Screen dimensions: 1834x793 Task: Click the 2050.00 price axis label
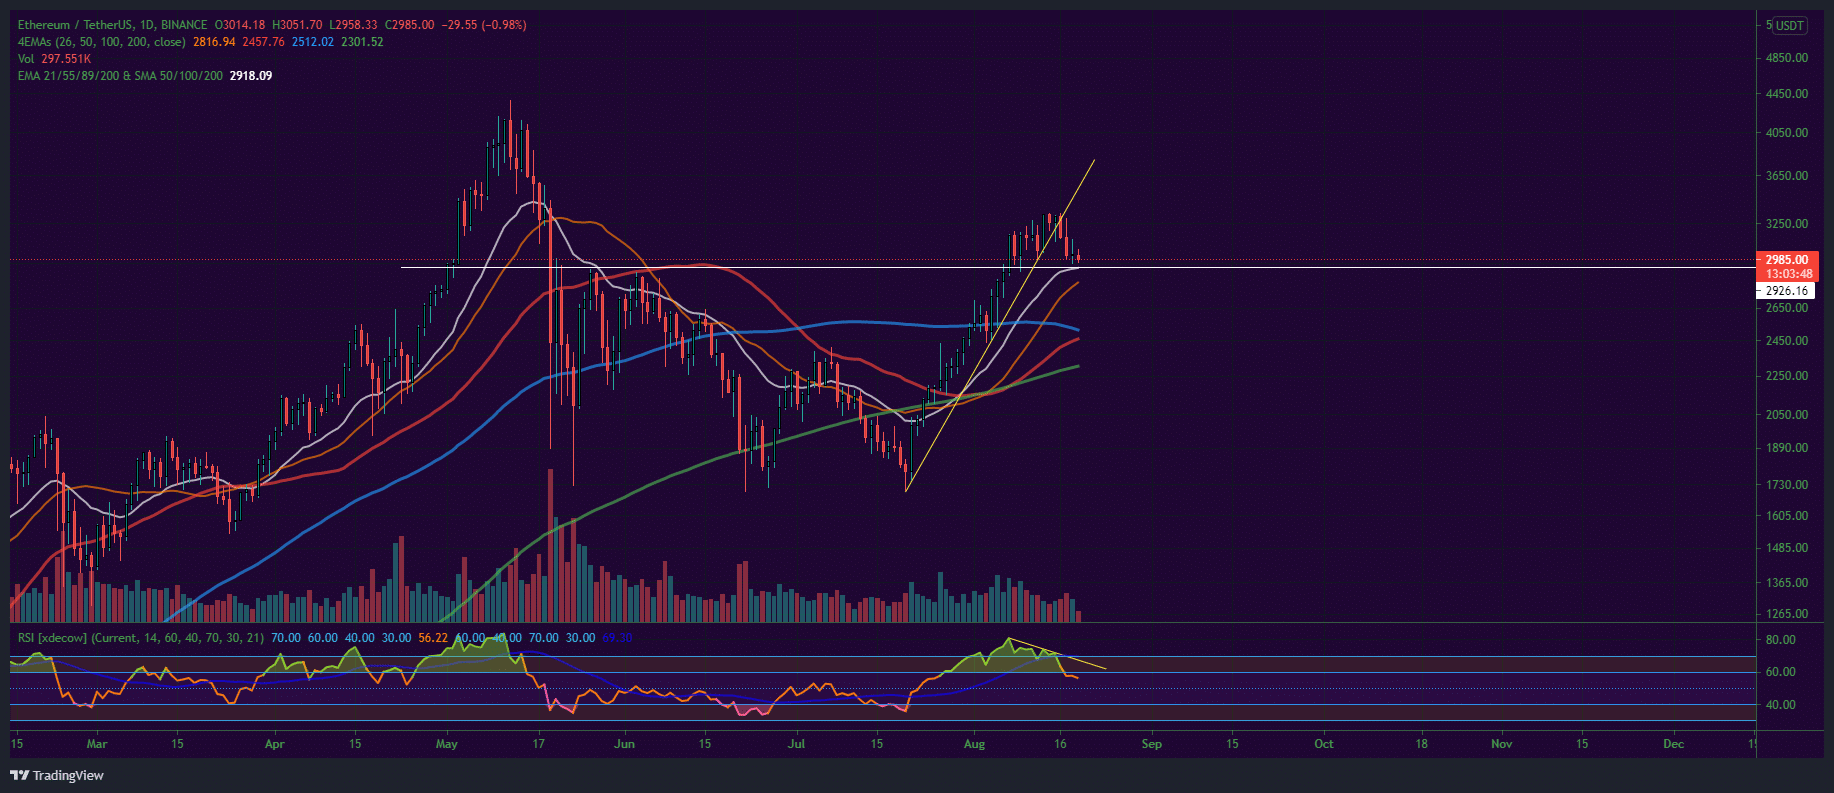coord(1787,415)
